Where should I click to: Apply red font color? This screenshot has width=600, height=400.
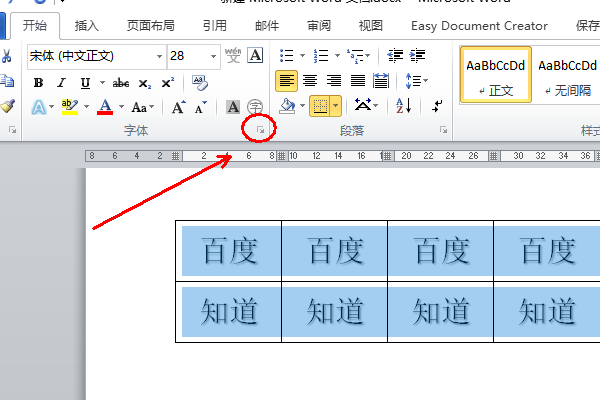tap(105, 107)
